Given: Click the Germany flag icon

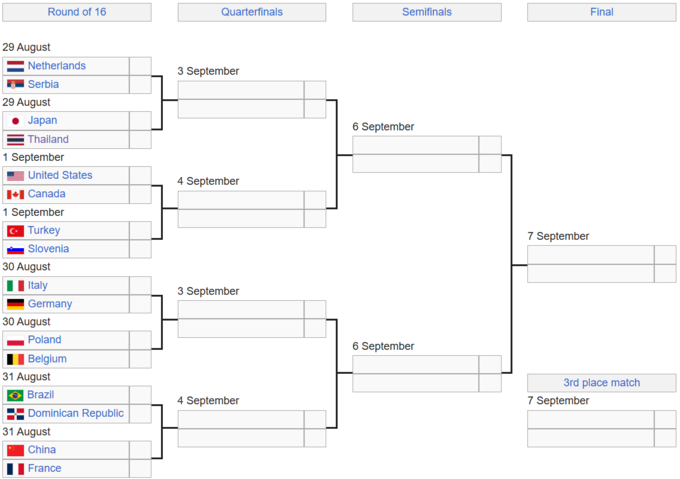Looking at the screenshot, I should click(x=15, y=304).
